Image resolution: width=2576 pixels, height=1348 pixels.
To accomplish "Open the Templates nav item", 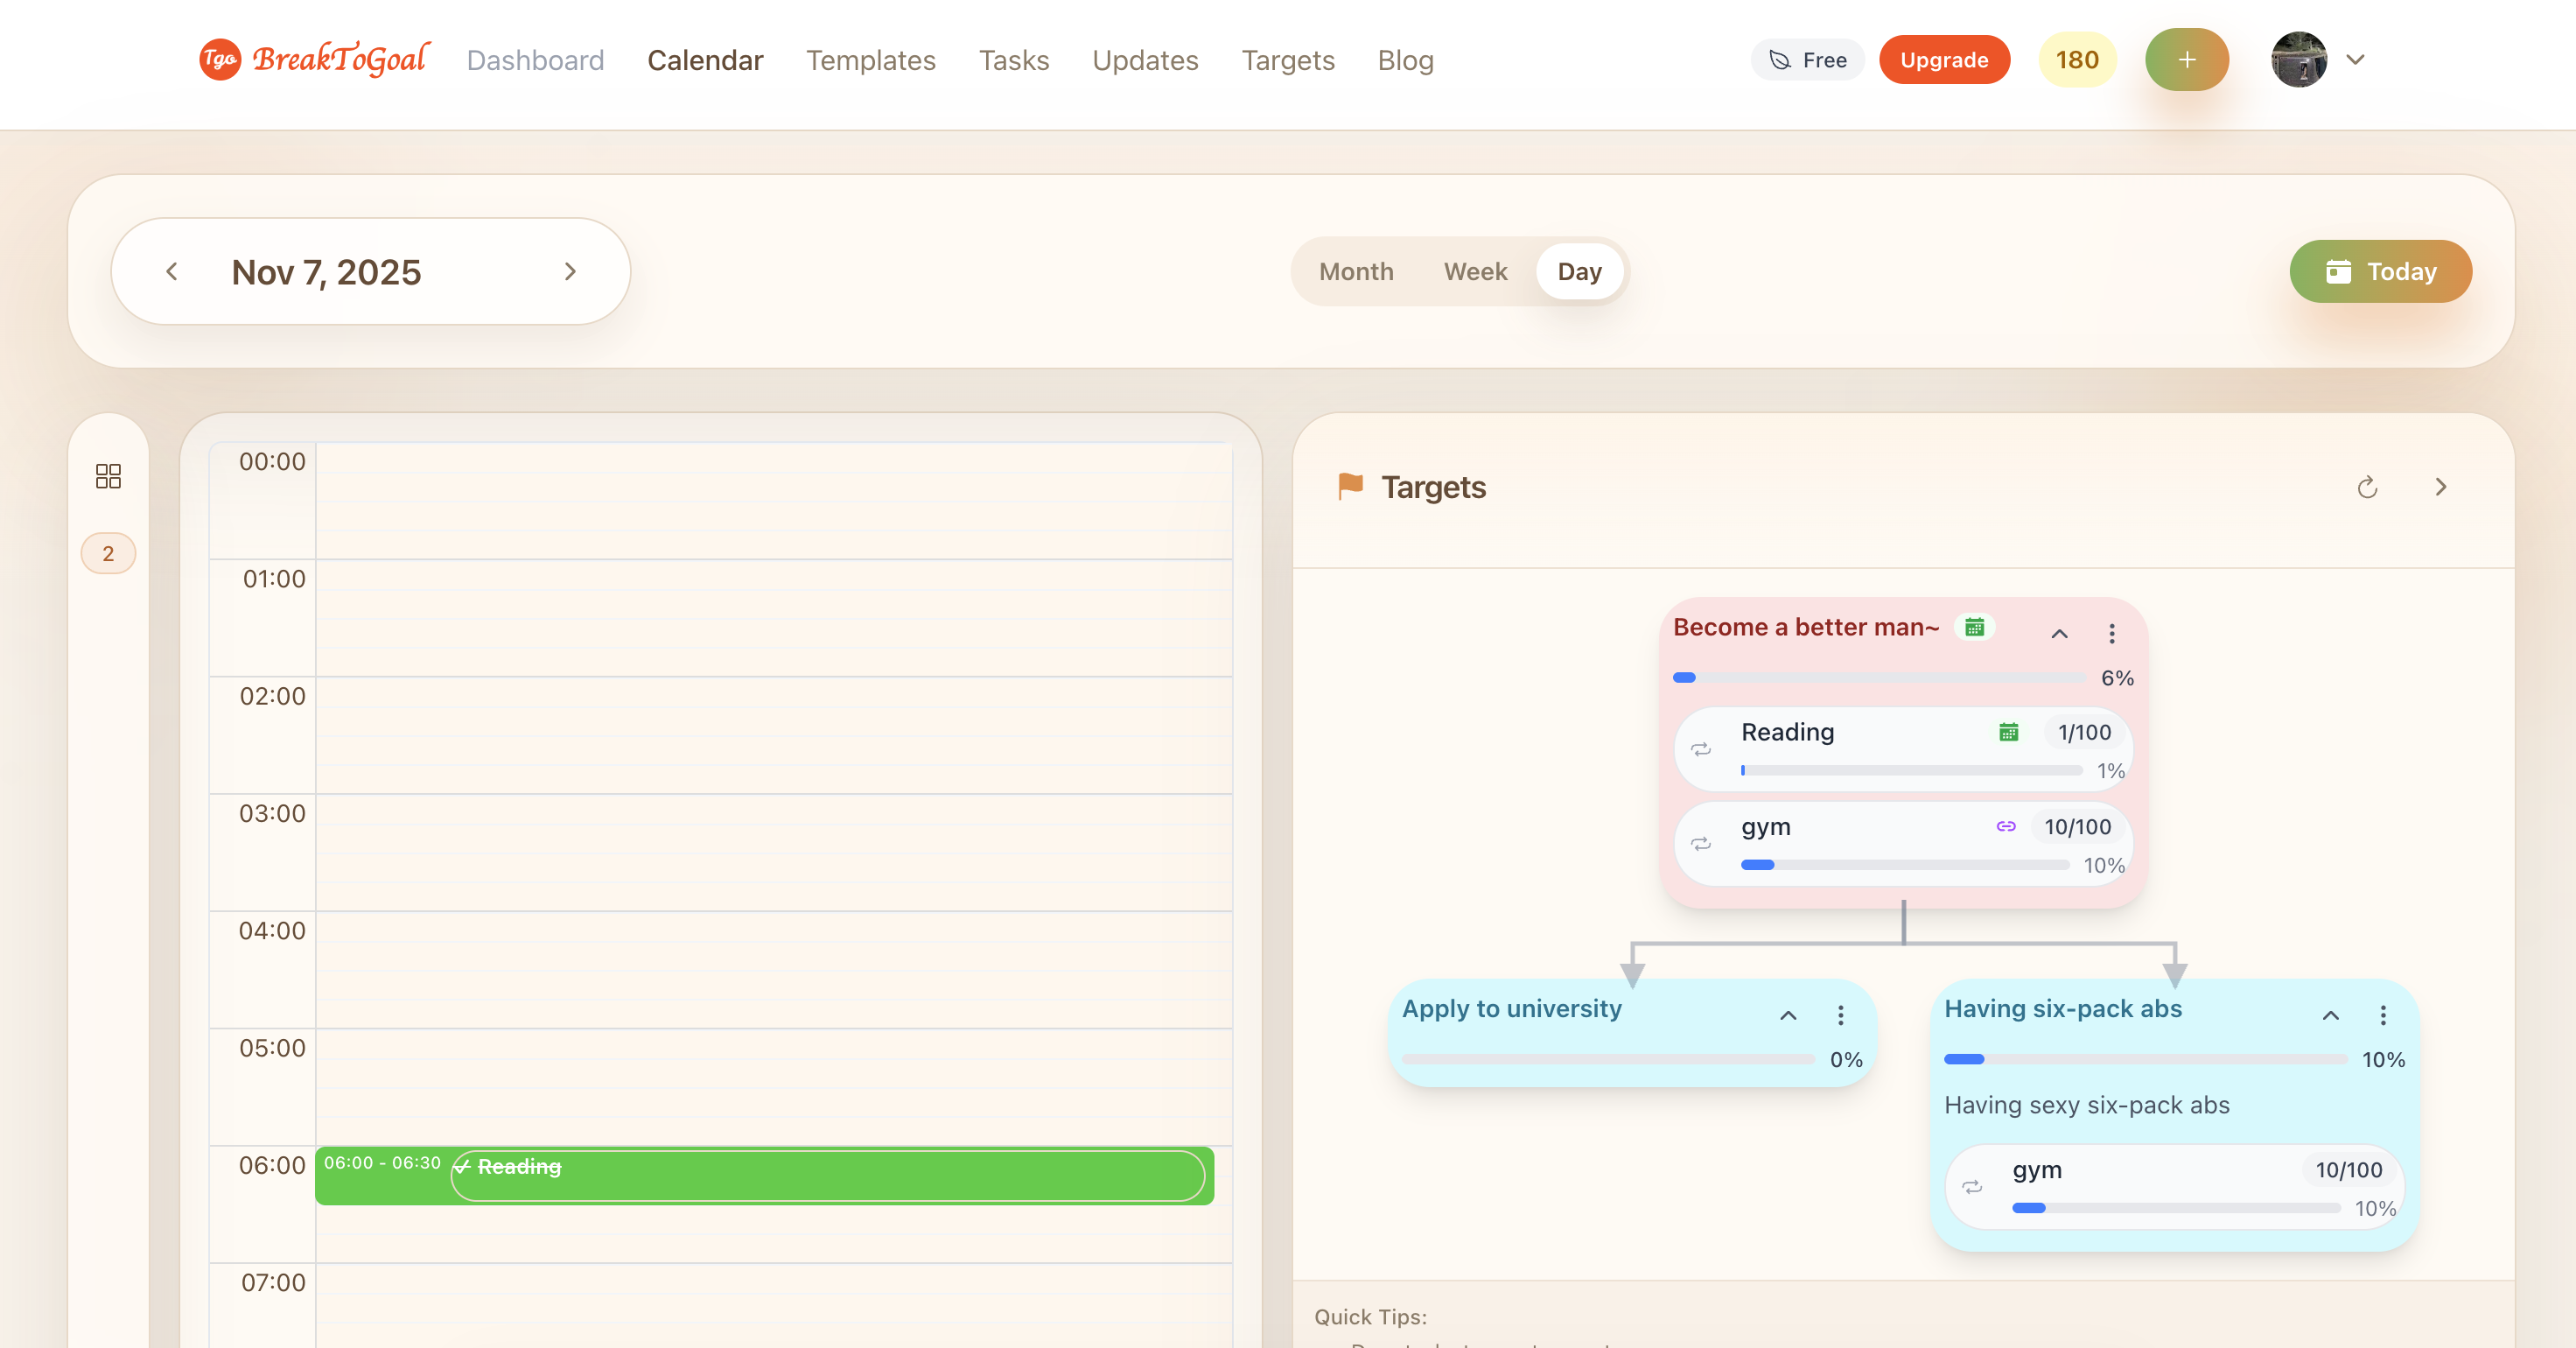I will pos(870,60).
